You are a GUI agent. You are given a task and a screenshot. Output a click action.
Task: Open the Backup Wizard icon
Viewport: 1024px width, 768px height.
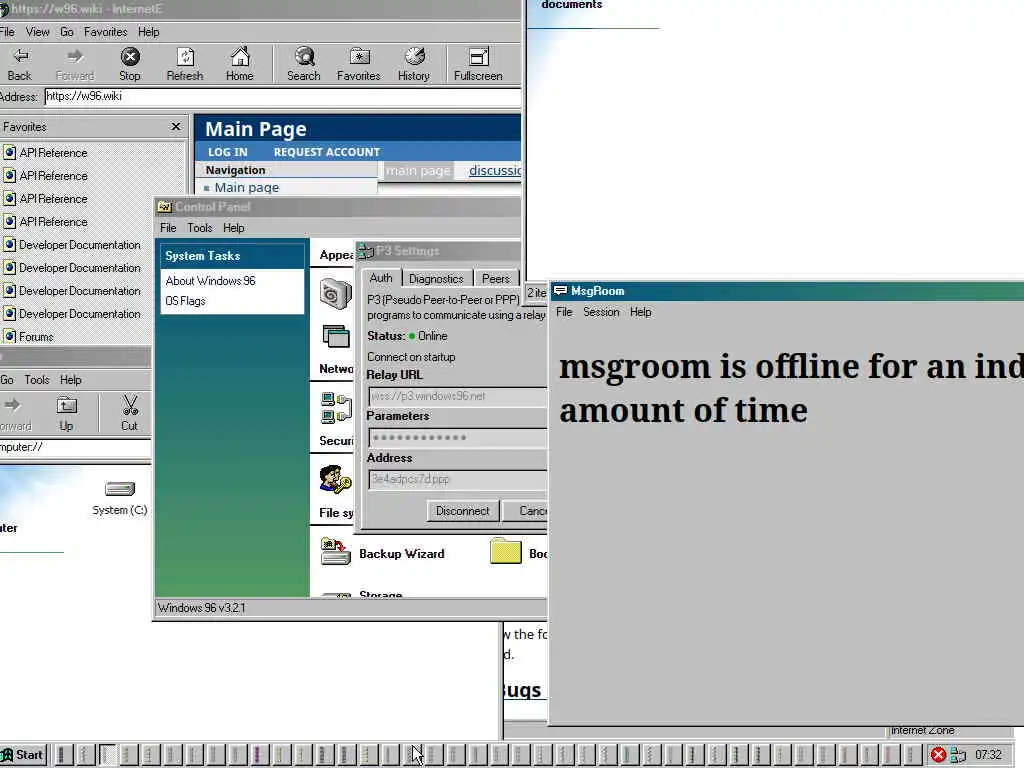(336, 552)
